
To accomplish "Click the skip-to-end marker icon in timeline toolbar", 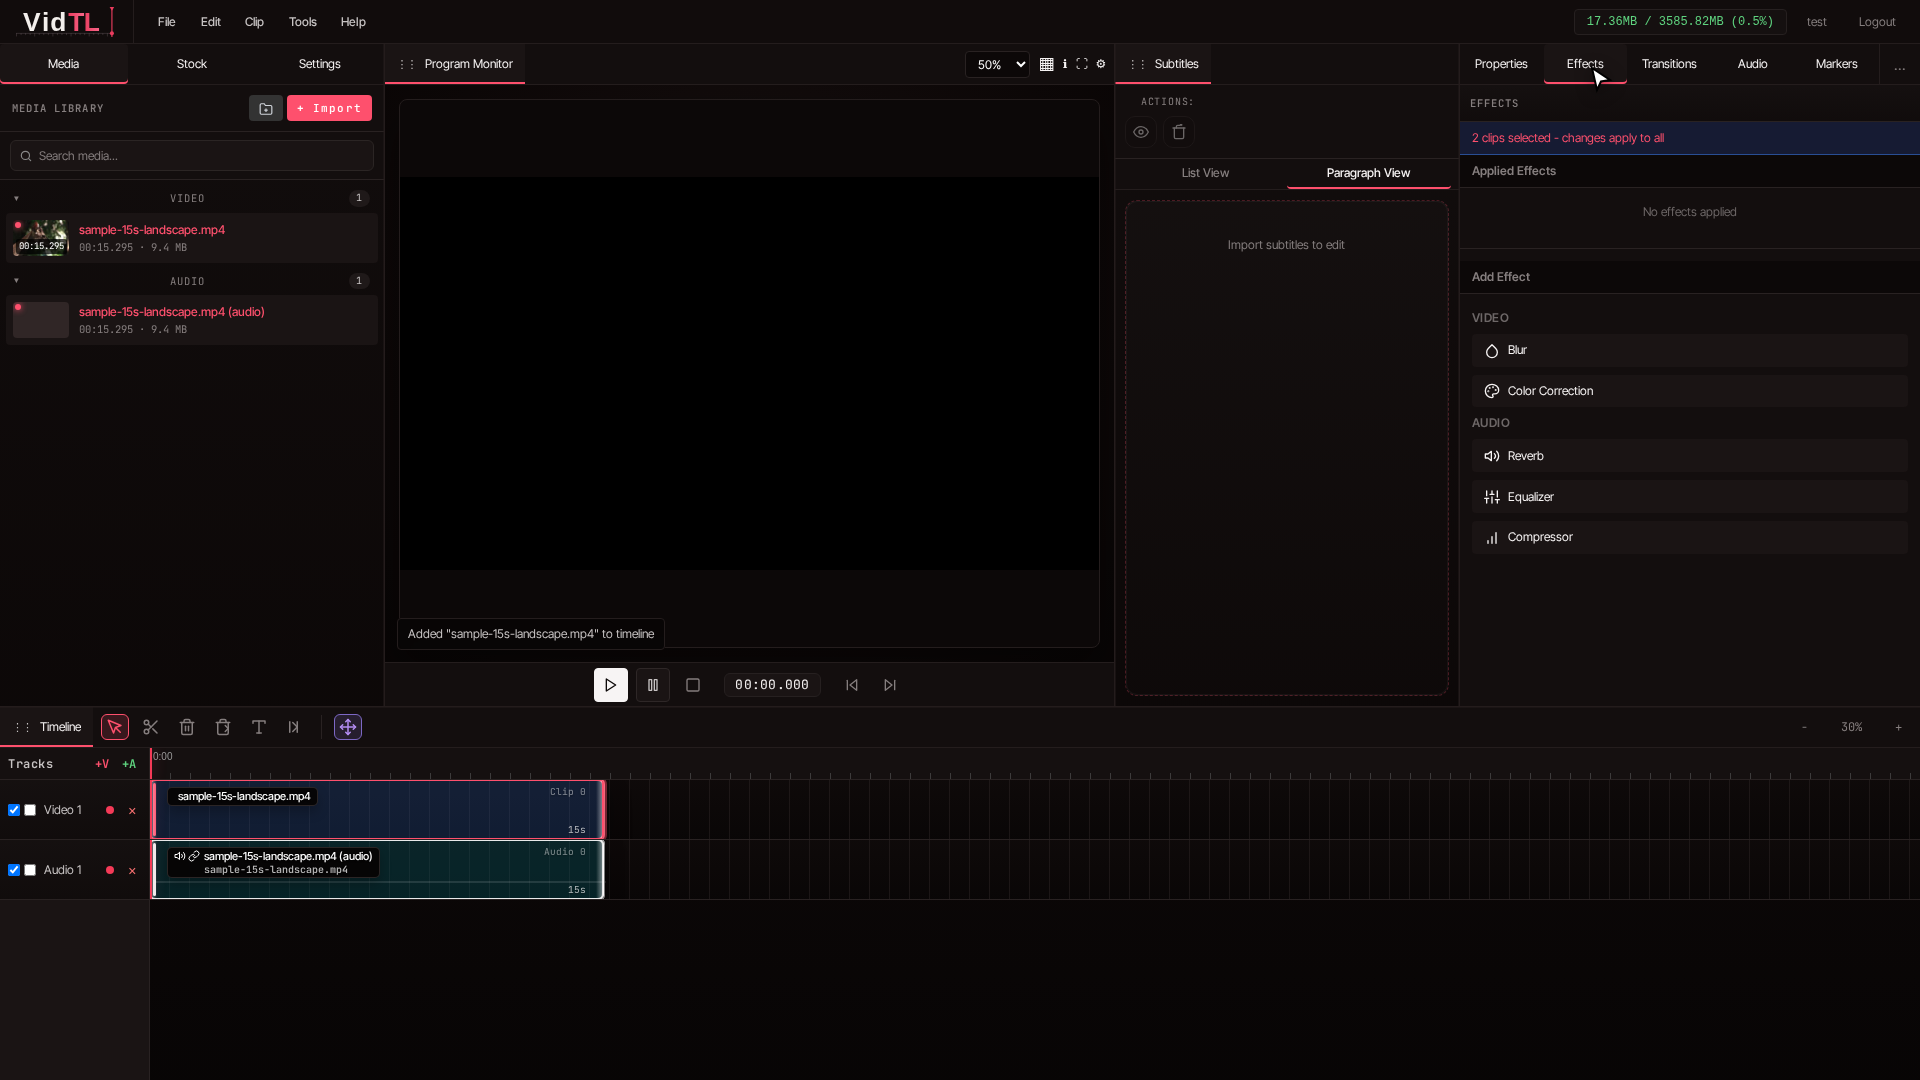I will click(294, 727).
